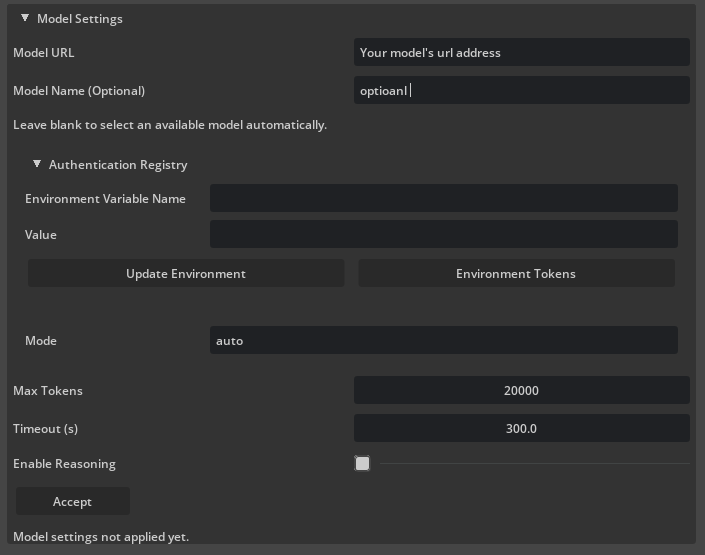Viewport: 705px width, 555px height.
Task: Focus the Model Name (Optional) field
Action: tap(522, 90)
